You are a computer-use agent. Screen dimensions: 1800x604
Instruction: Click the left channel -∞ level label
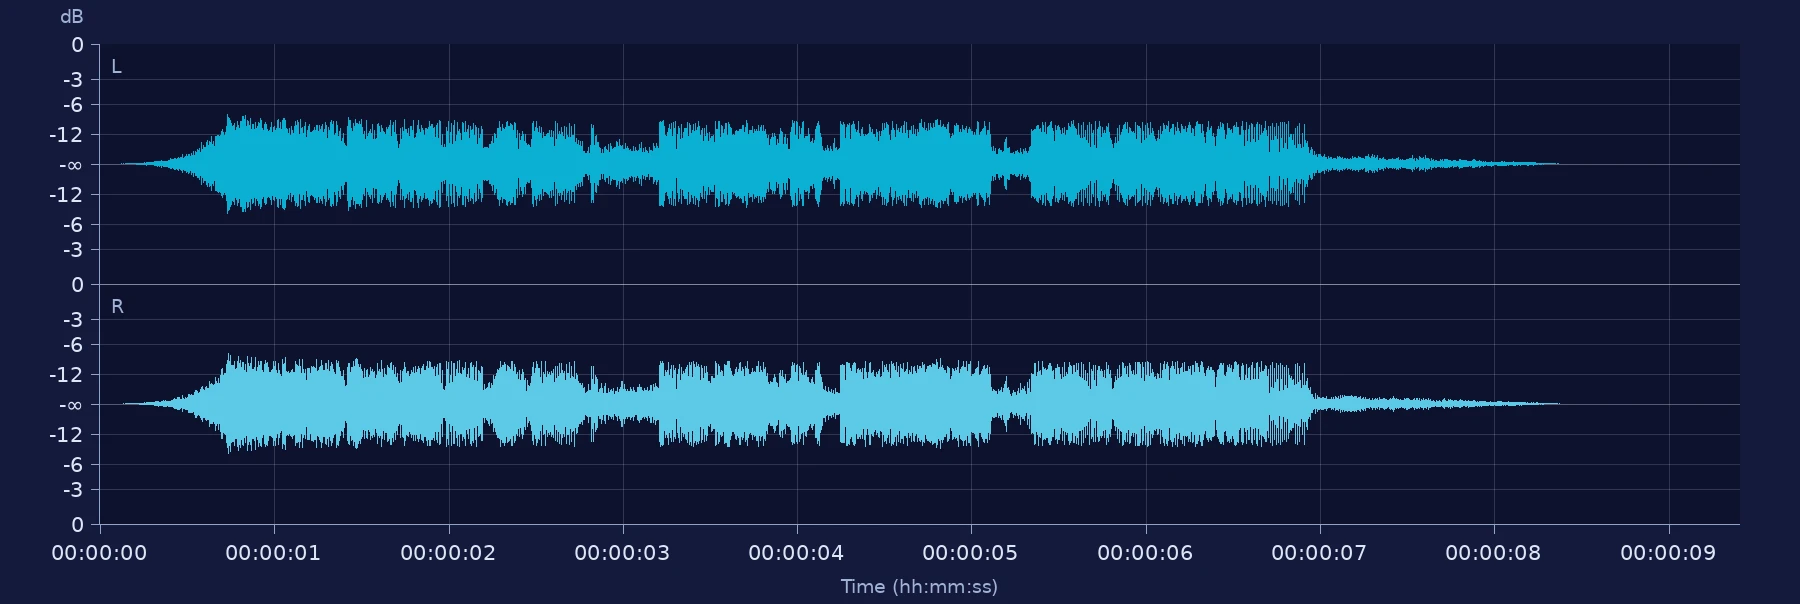70,165
